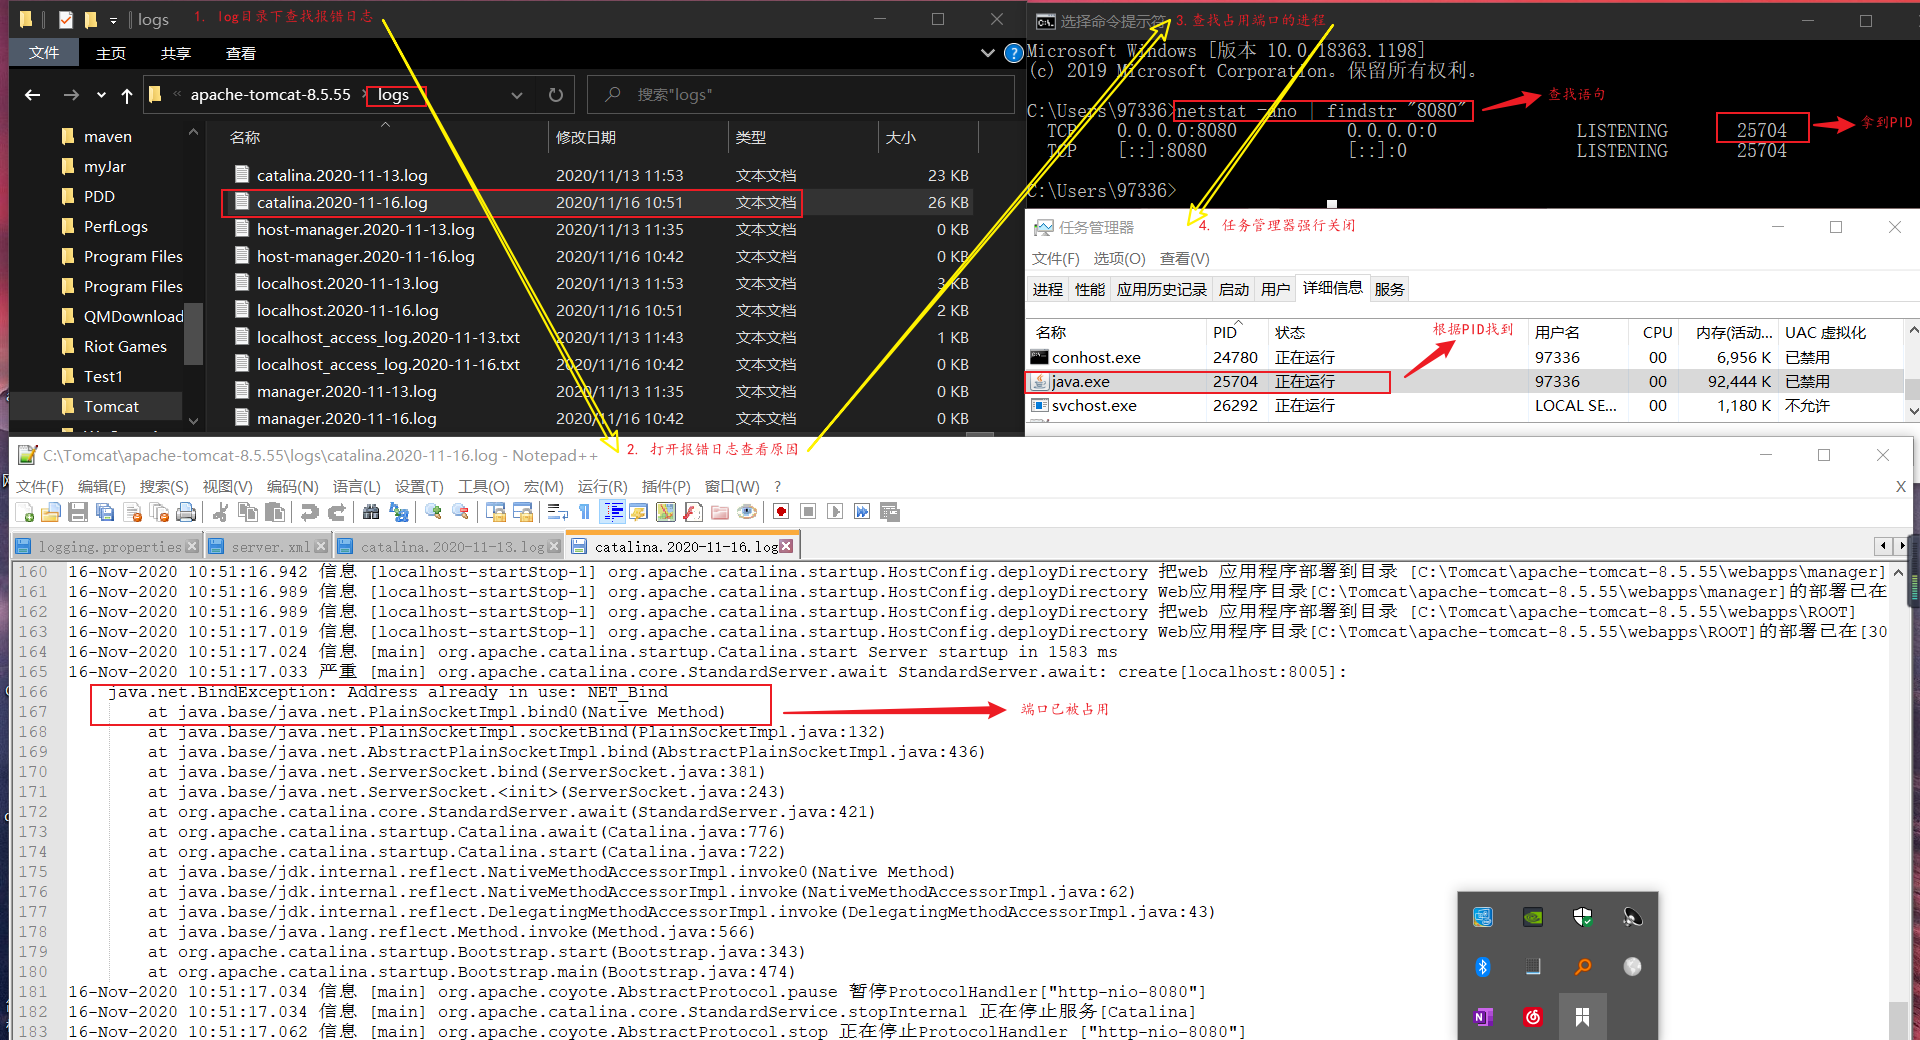
Task: Select the java.exe process row
Action: [x=1464, y=382]
